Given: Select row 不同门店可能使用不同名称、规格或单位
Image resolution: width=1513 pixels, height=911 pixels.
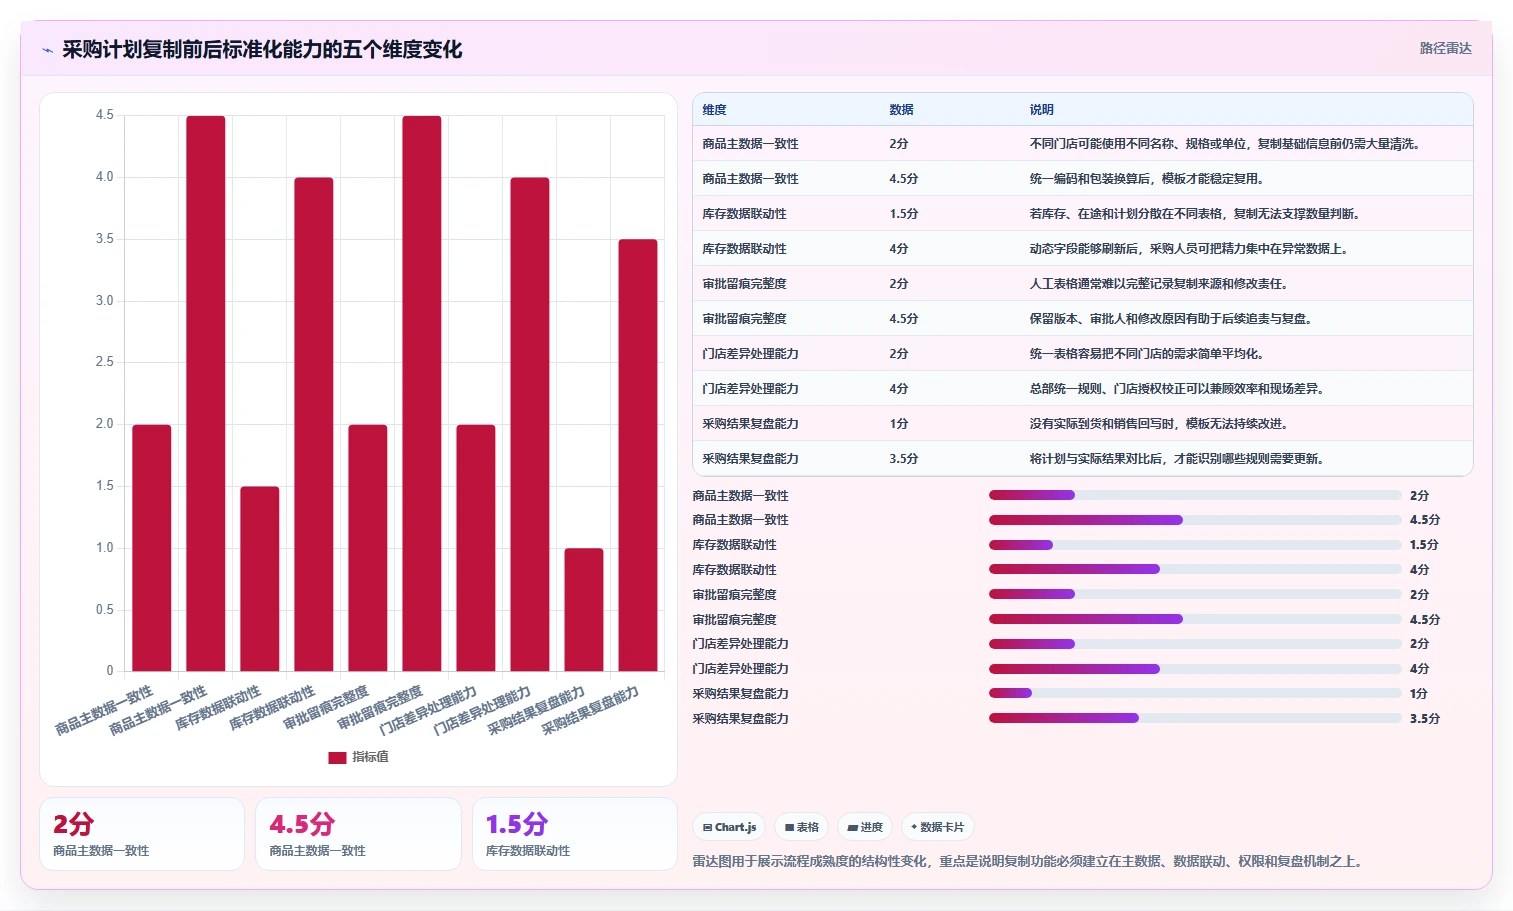Looking at the screenshot, I should coord(1082,144).
